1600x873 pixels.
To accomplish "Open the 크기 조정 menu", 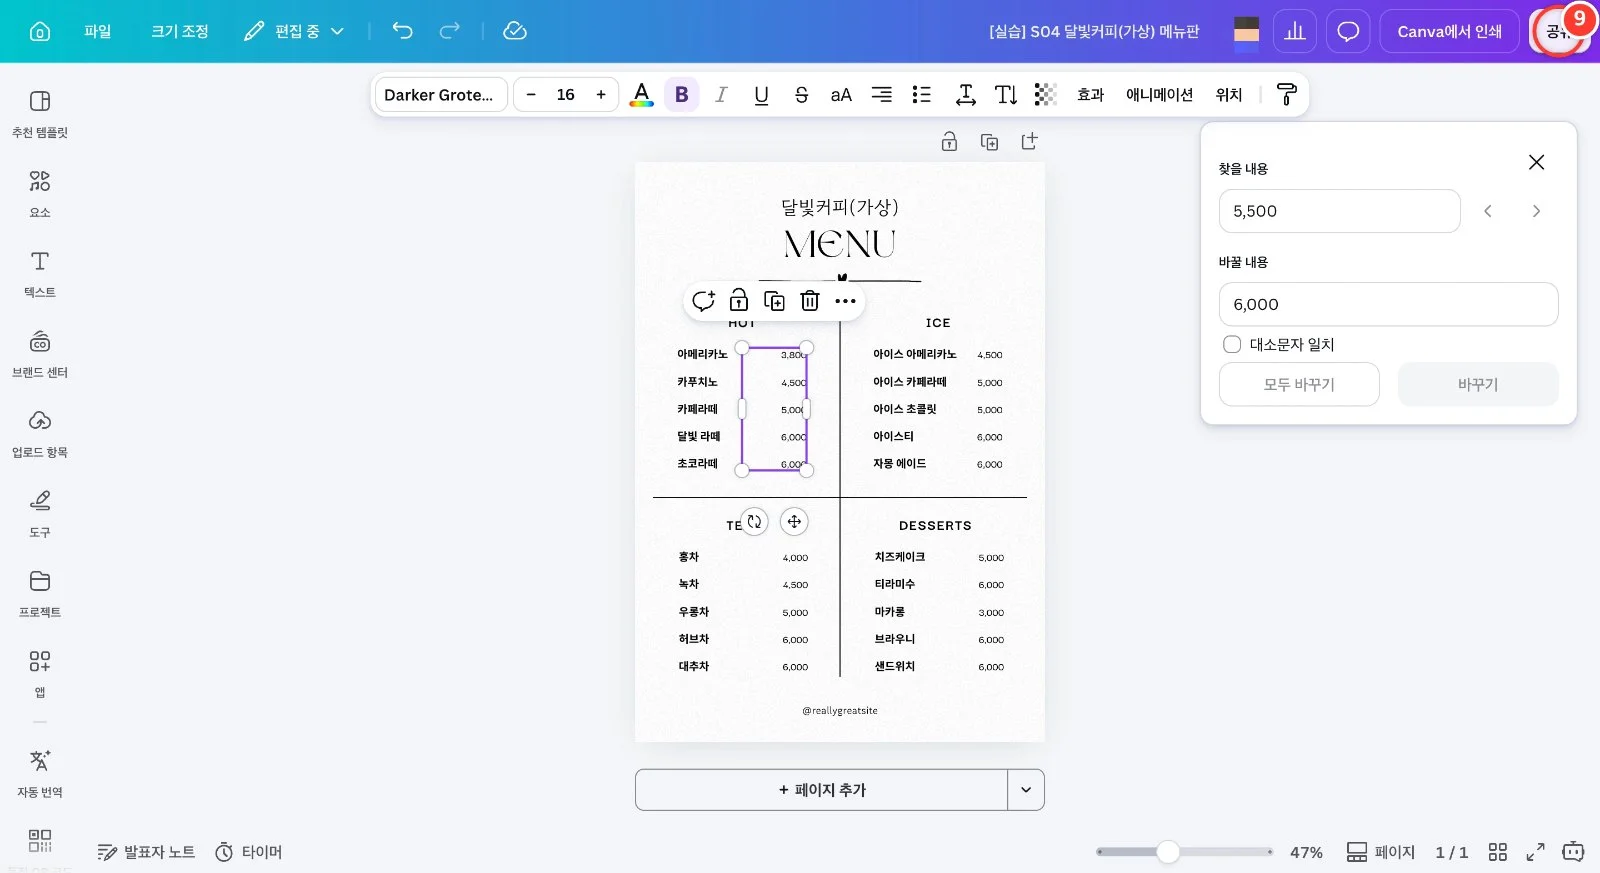I will point(180,31).
